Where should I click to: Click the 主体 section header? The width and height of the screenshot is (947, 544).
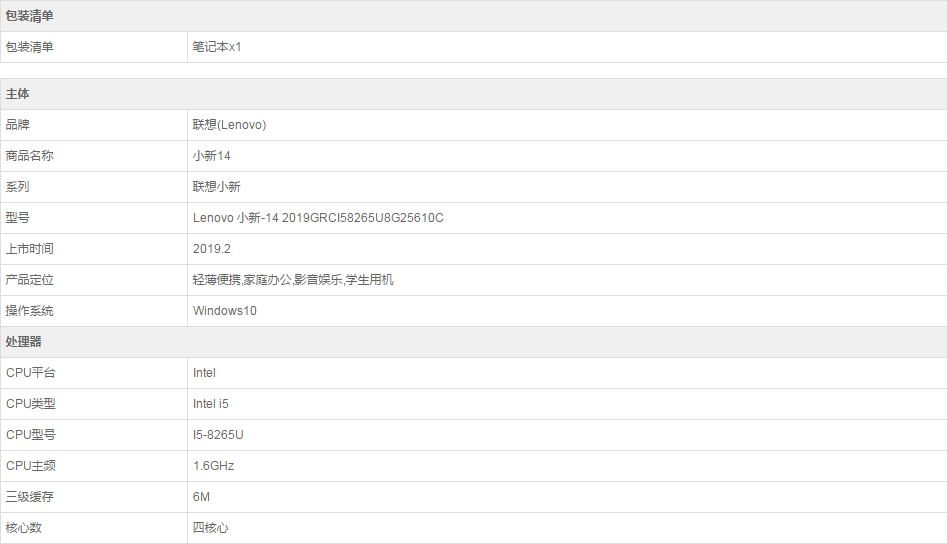(x=474, y=94)
